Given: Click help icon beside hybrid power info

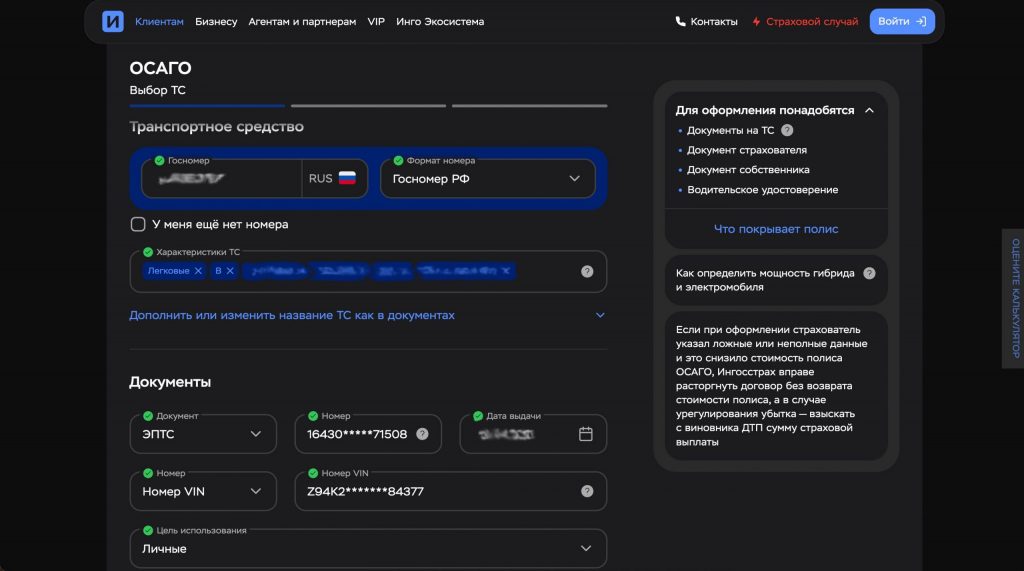Looking at the screenshot, I should tap(869, 273).
